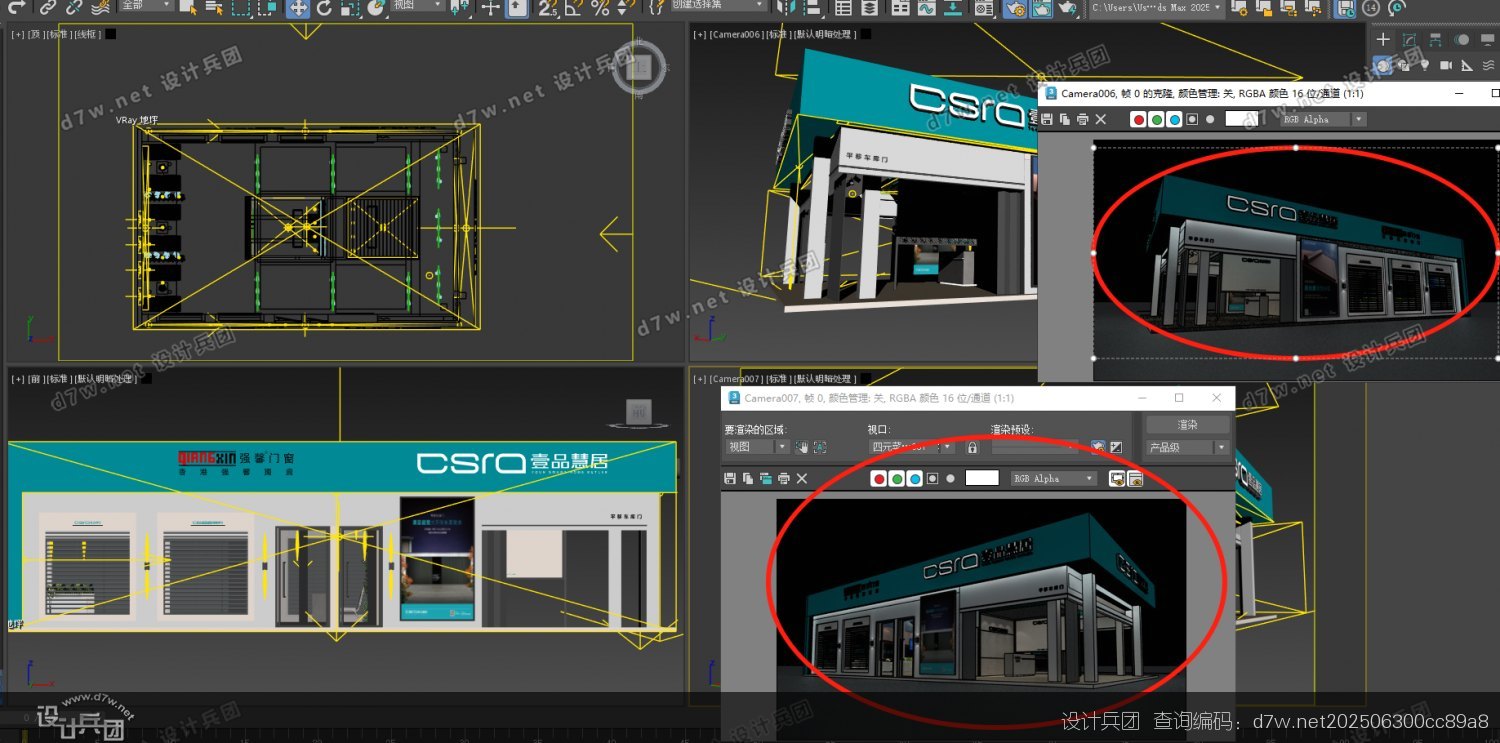The height and width of the screenshot is (743, 1500).
Task: Open RGB Alpha dropdown in Camera006 window
Action: pos(1323,119)
